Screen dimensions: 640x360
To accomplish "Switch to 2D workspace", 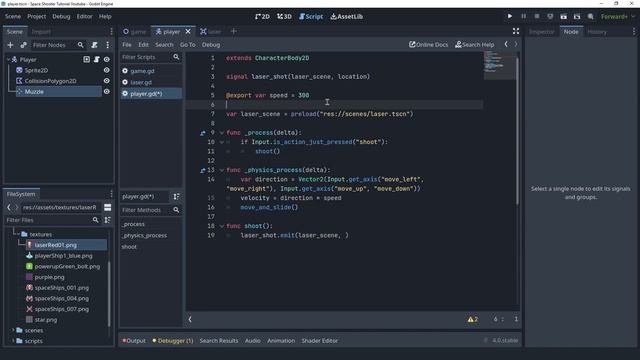I will 262,16.
